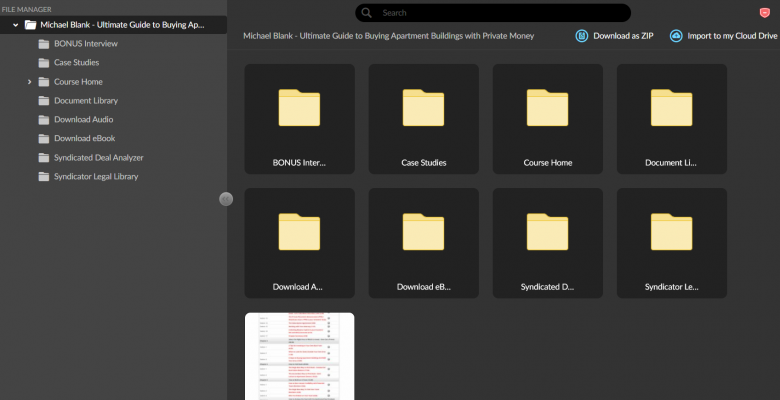Click the Download eBook sidebar folder icon
The image size is (780, 400).
(44, 138)
